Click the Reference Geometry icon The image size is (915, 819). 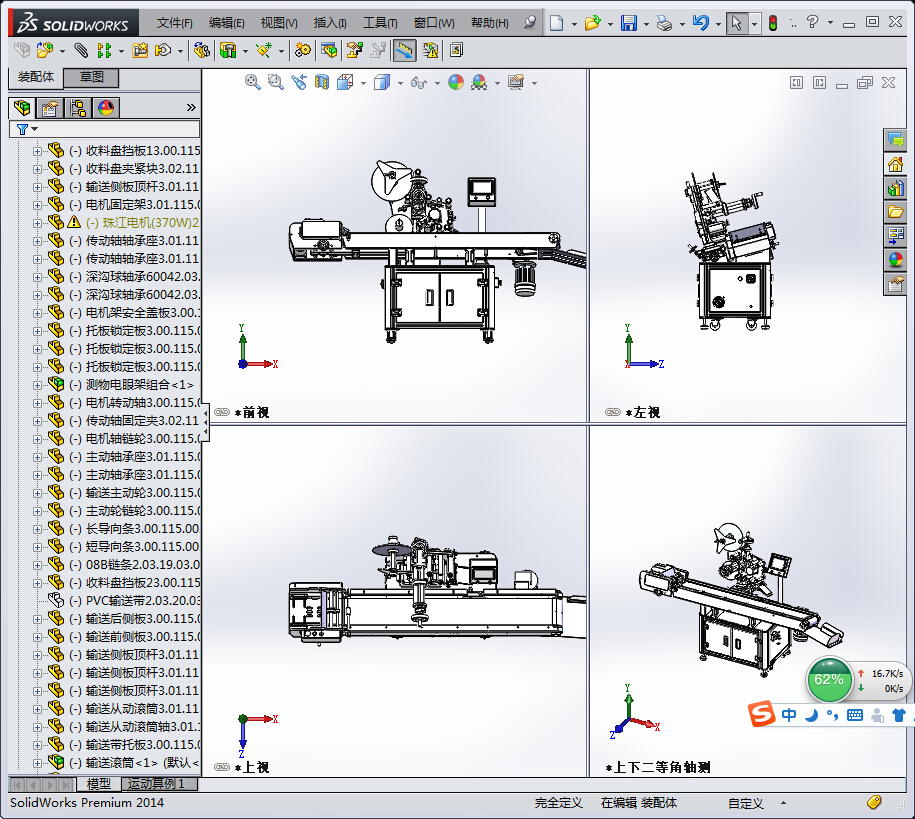pos(264,51)
